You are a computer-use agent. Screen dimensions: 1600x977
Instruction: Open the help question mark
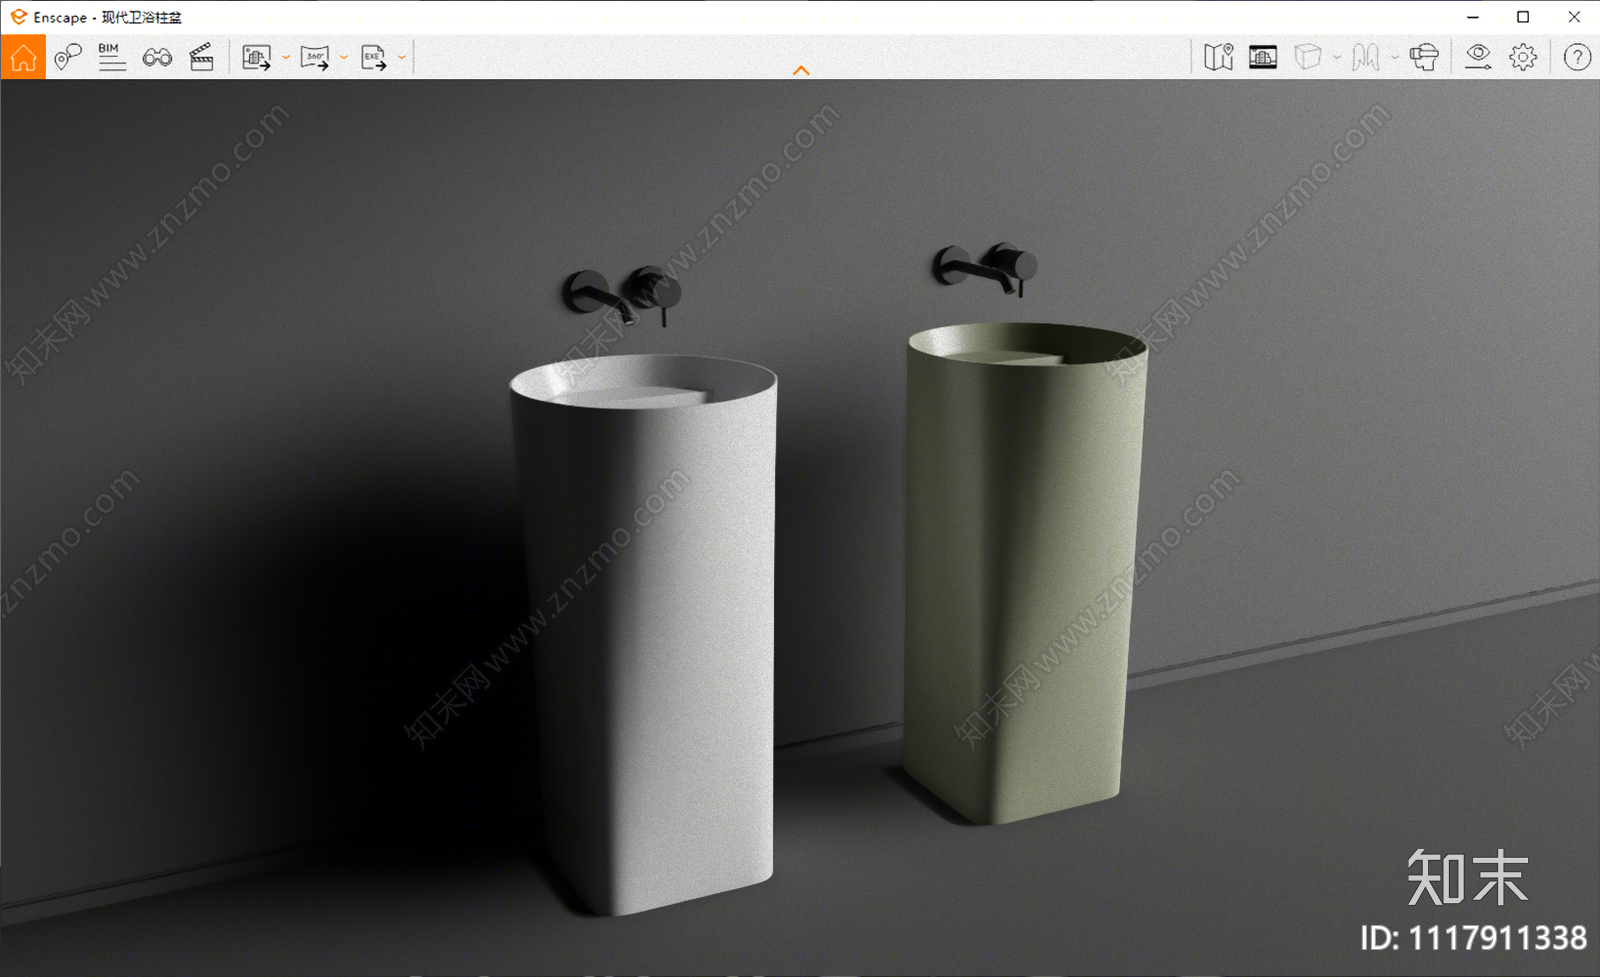(1577, 58)
